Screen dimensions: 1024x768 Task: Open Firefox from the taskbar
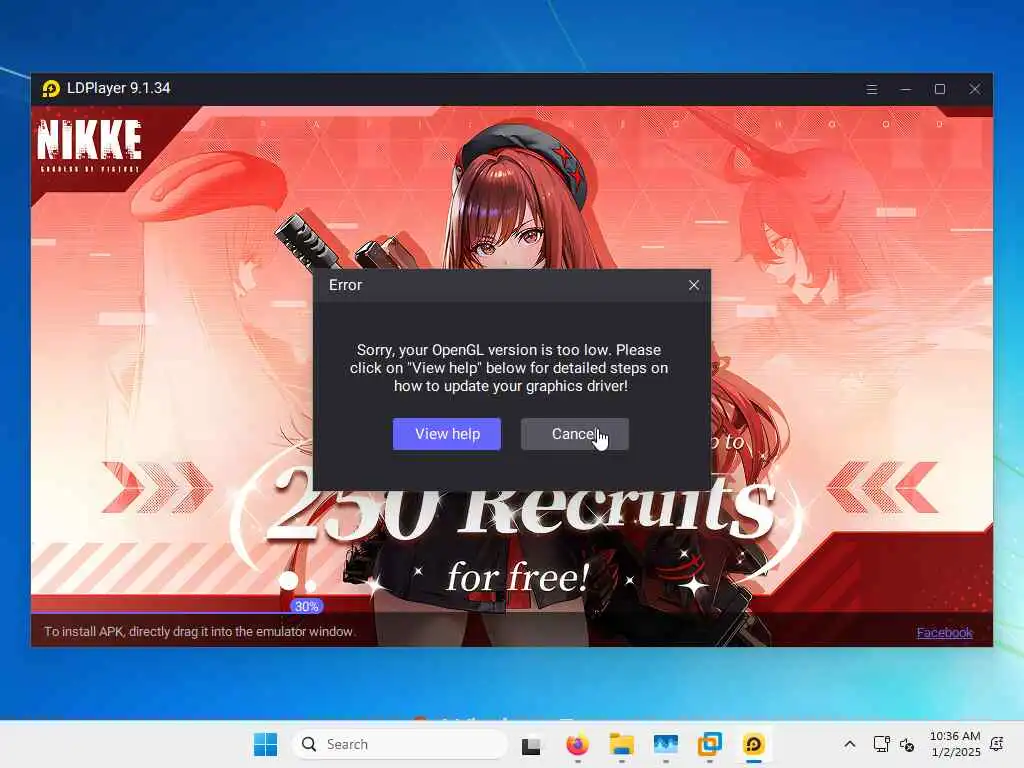[x=577, y=744]
